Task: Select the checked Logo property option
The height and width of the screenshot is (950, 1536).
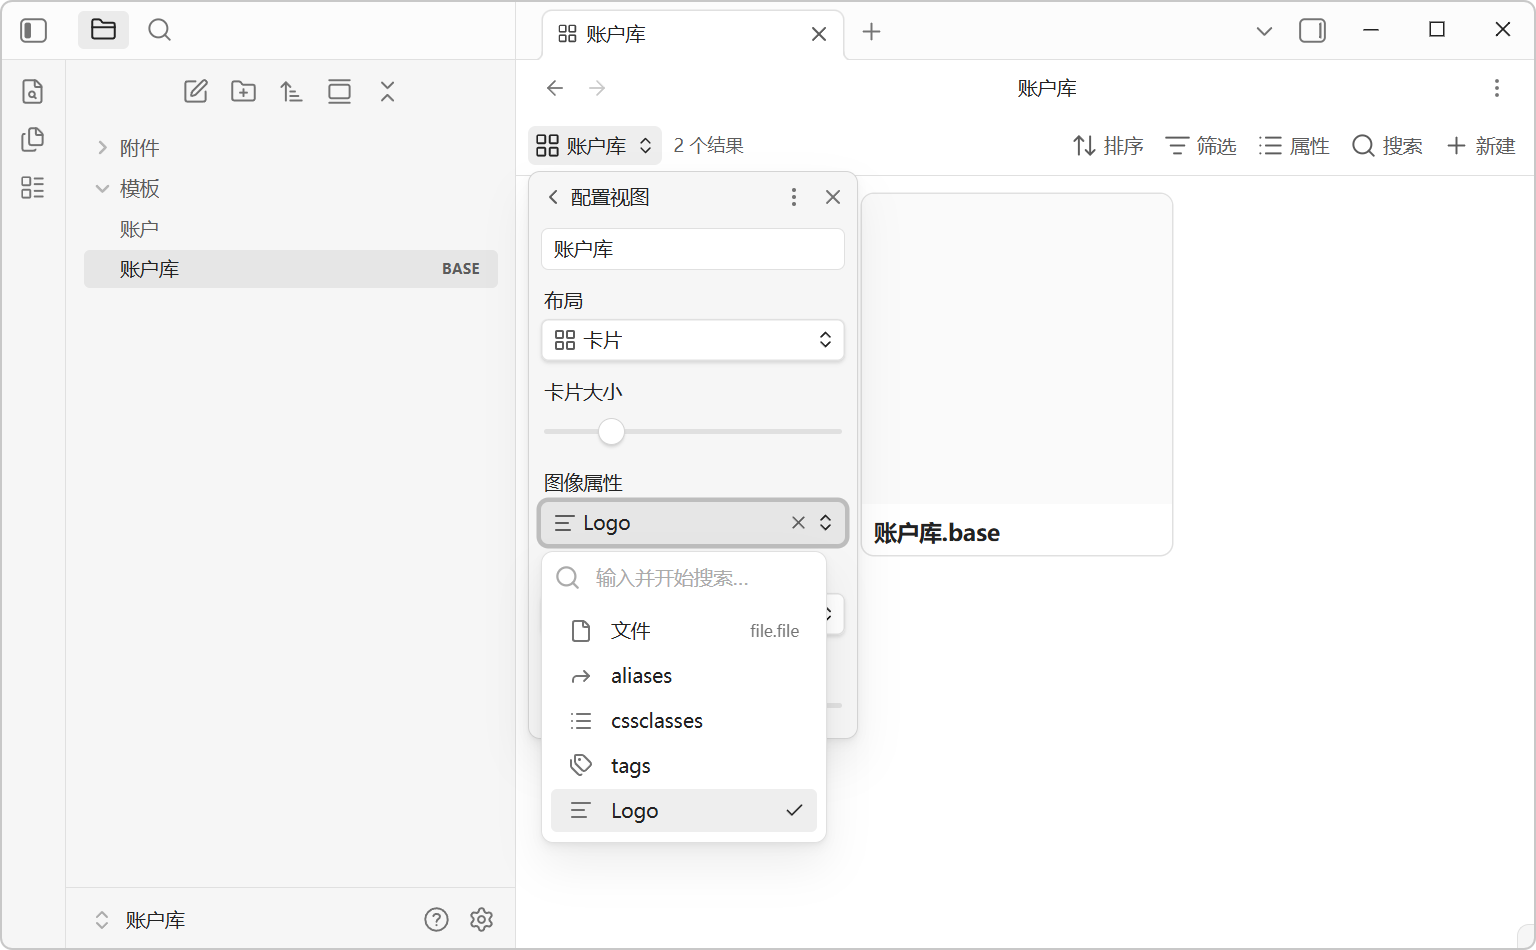Action: point(684,811)
